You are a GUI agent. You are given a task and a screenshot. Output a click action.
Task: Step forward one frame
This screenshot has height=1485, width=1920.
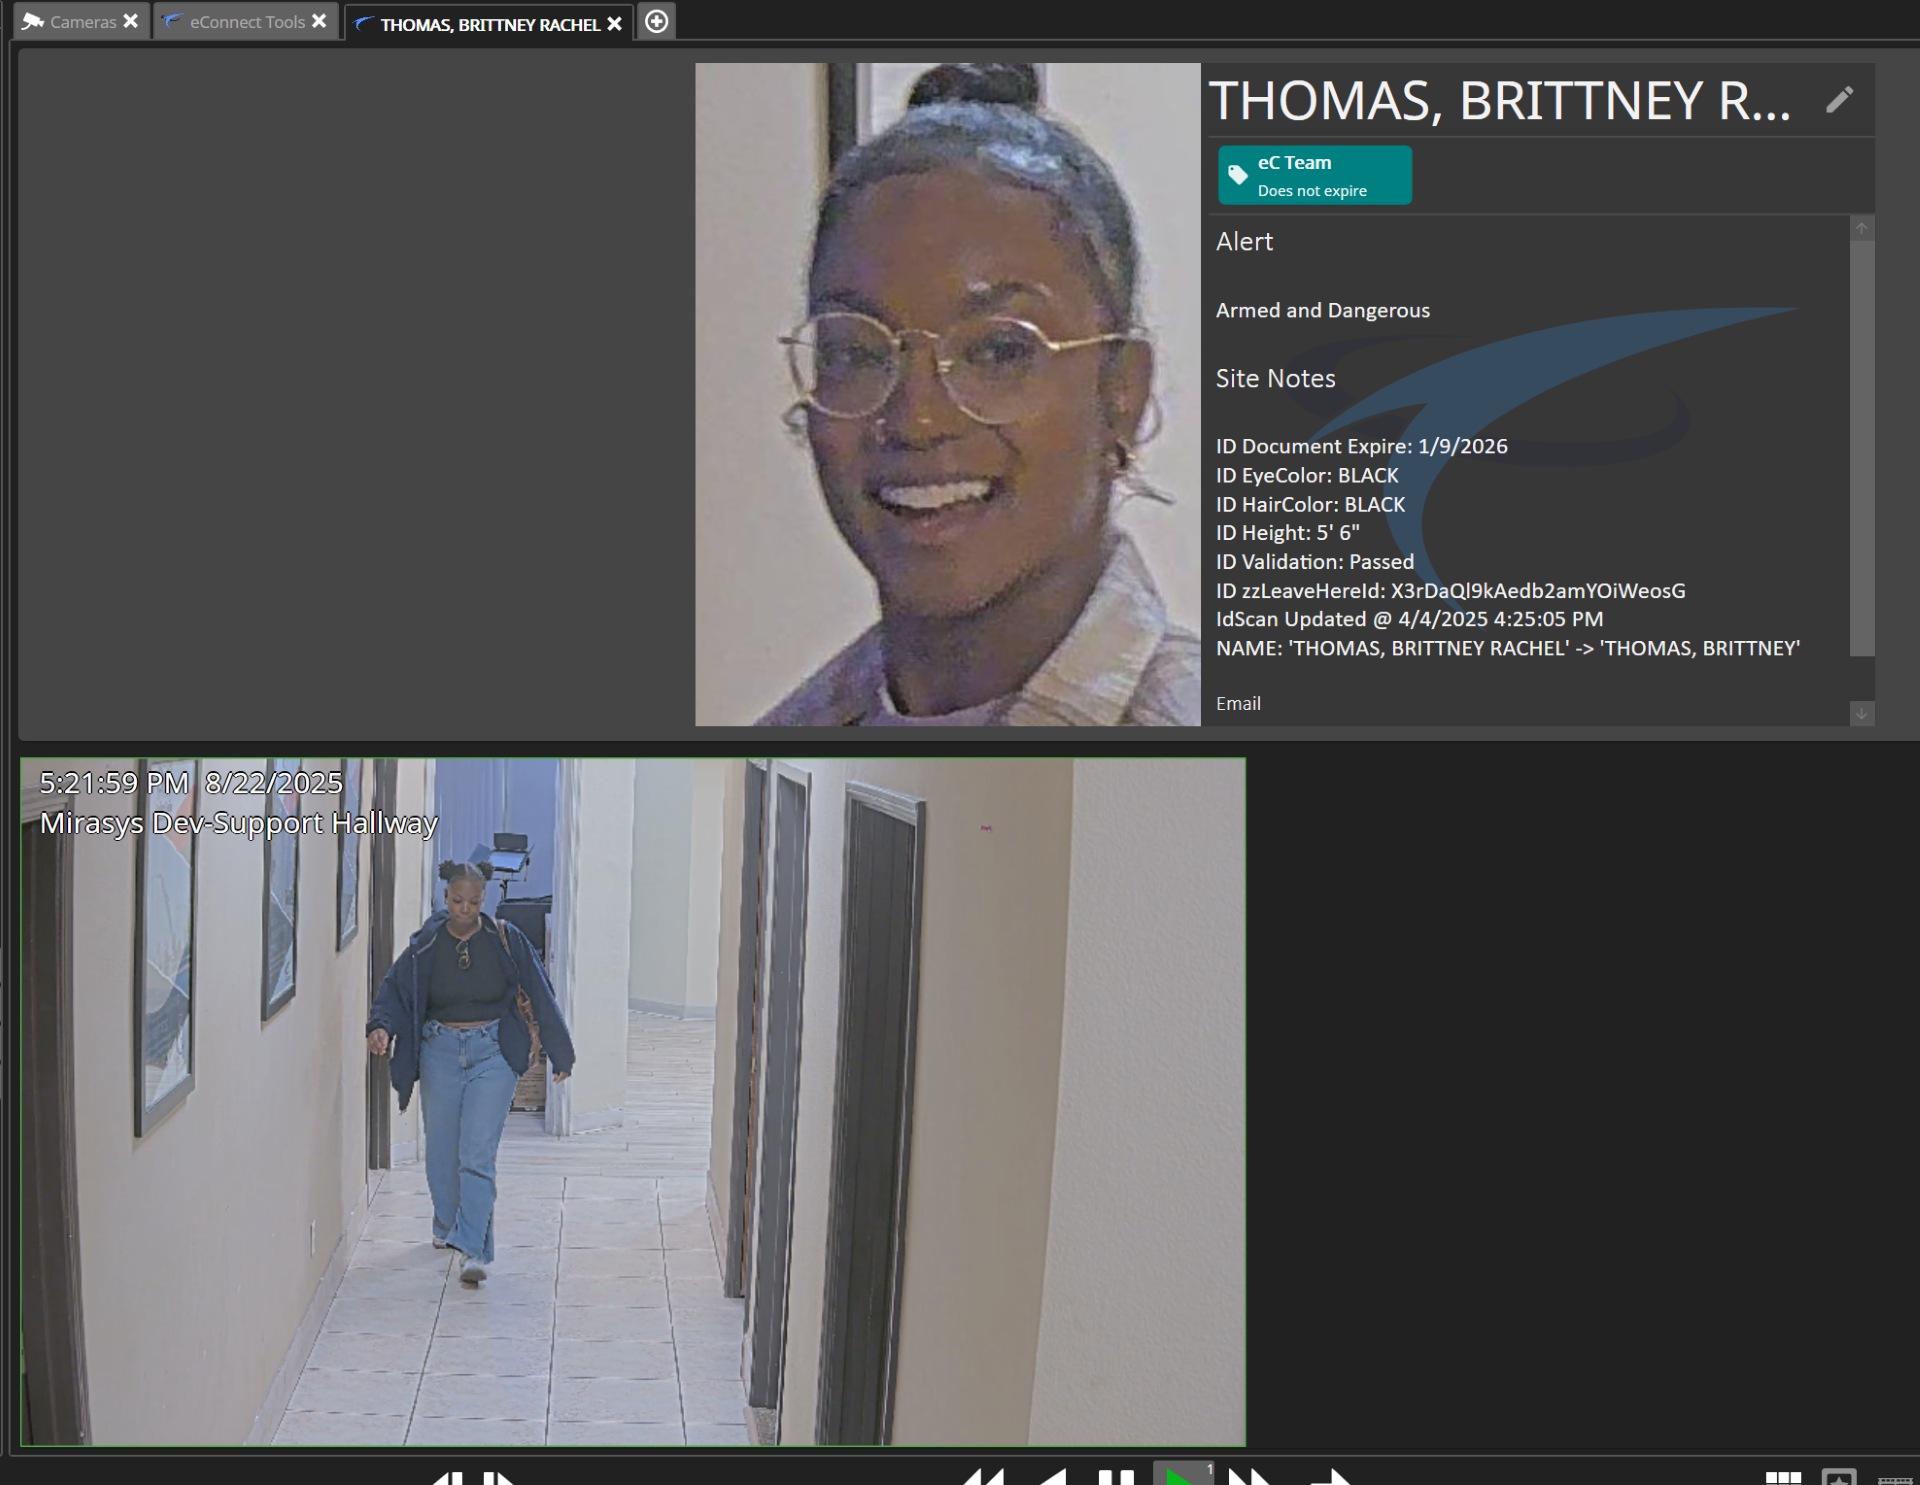click(x=499, y=1478)
